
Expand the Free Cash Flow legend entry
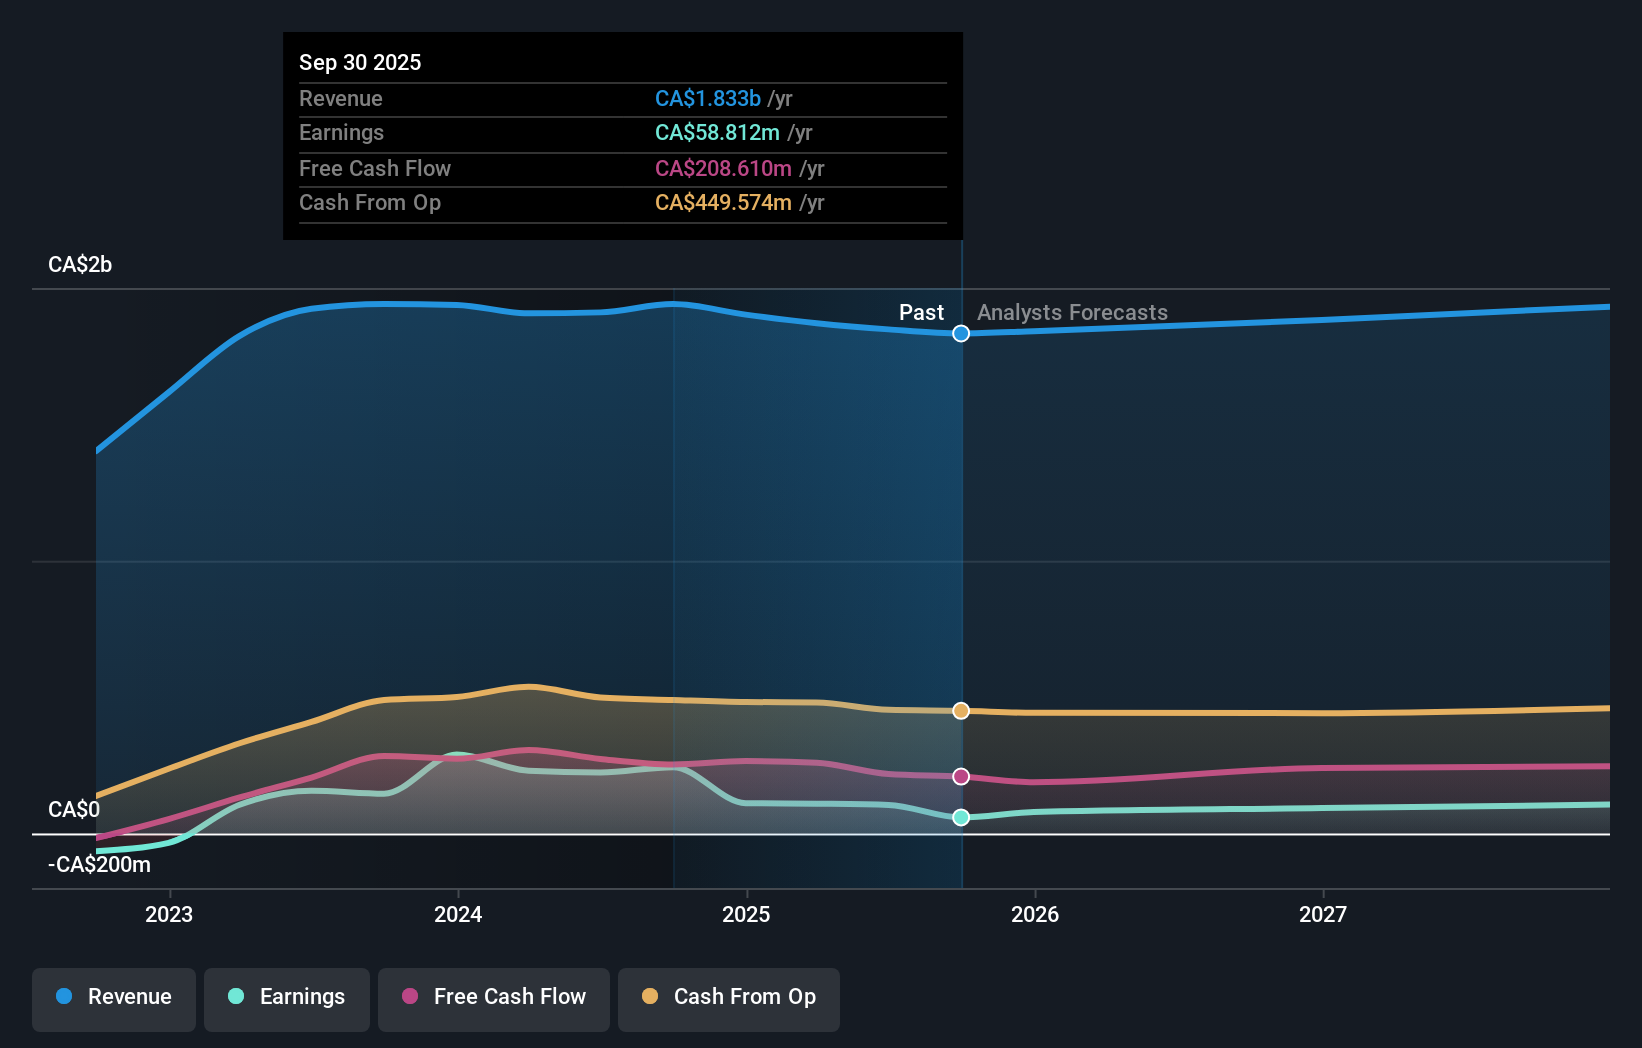pyautogui.click(x=493, y=997)
